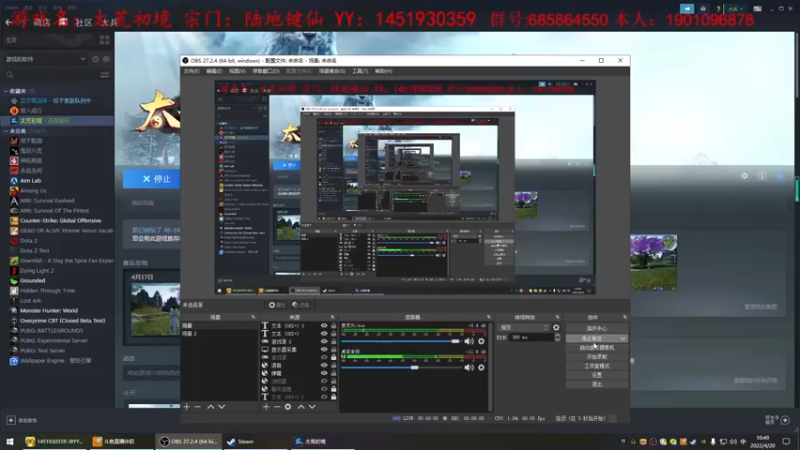
Task: Add a new scene with plus icon
Action: coord(187,407)
